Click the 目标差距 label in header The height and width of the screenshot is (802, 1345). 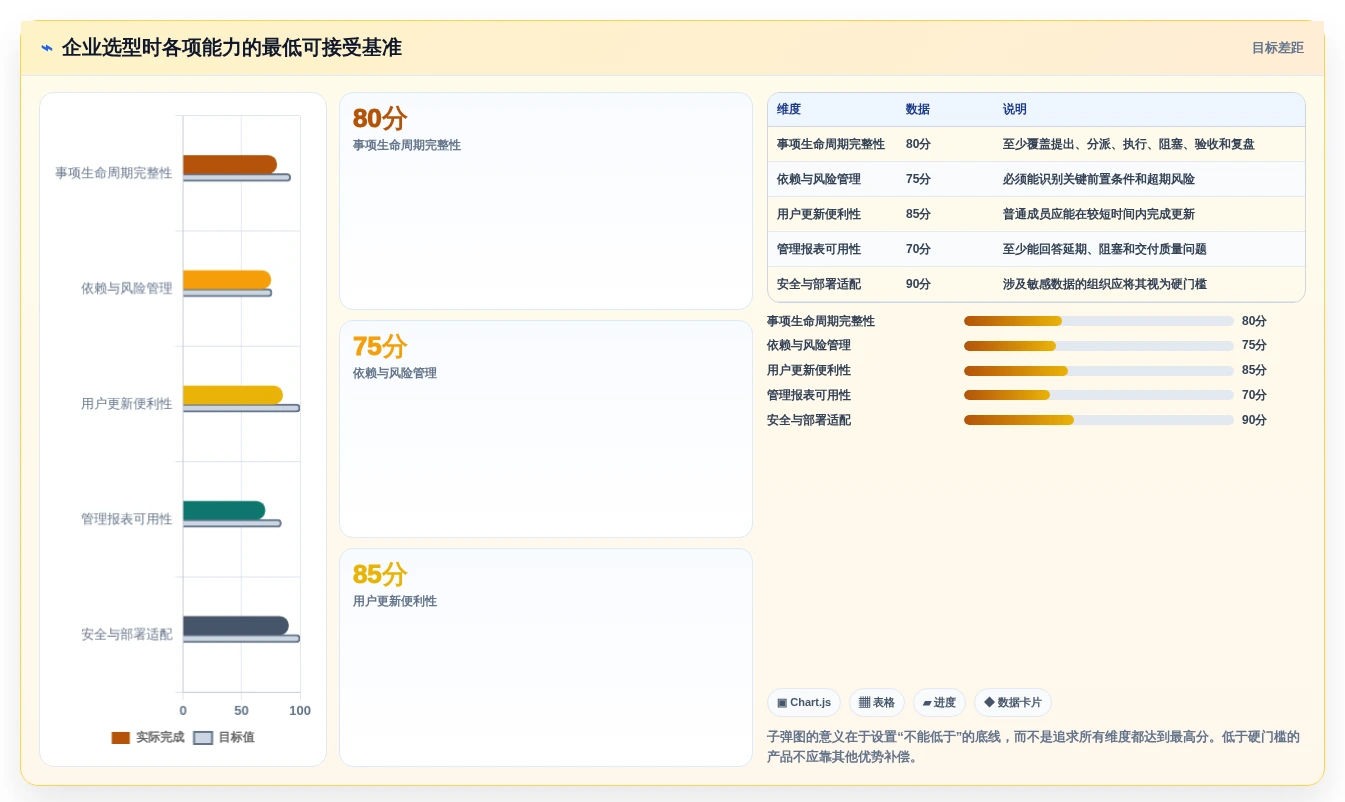point(1278,48)
